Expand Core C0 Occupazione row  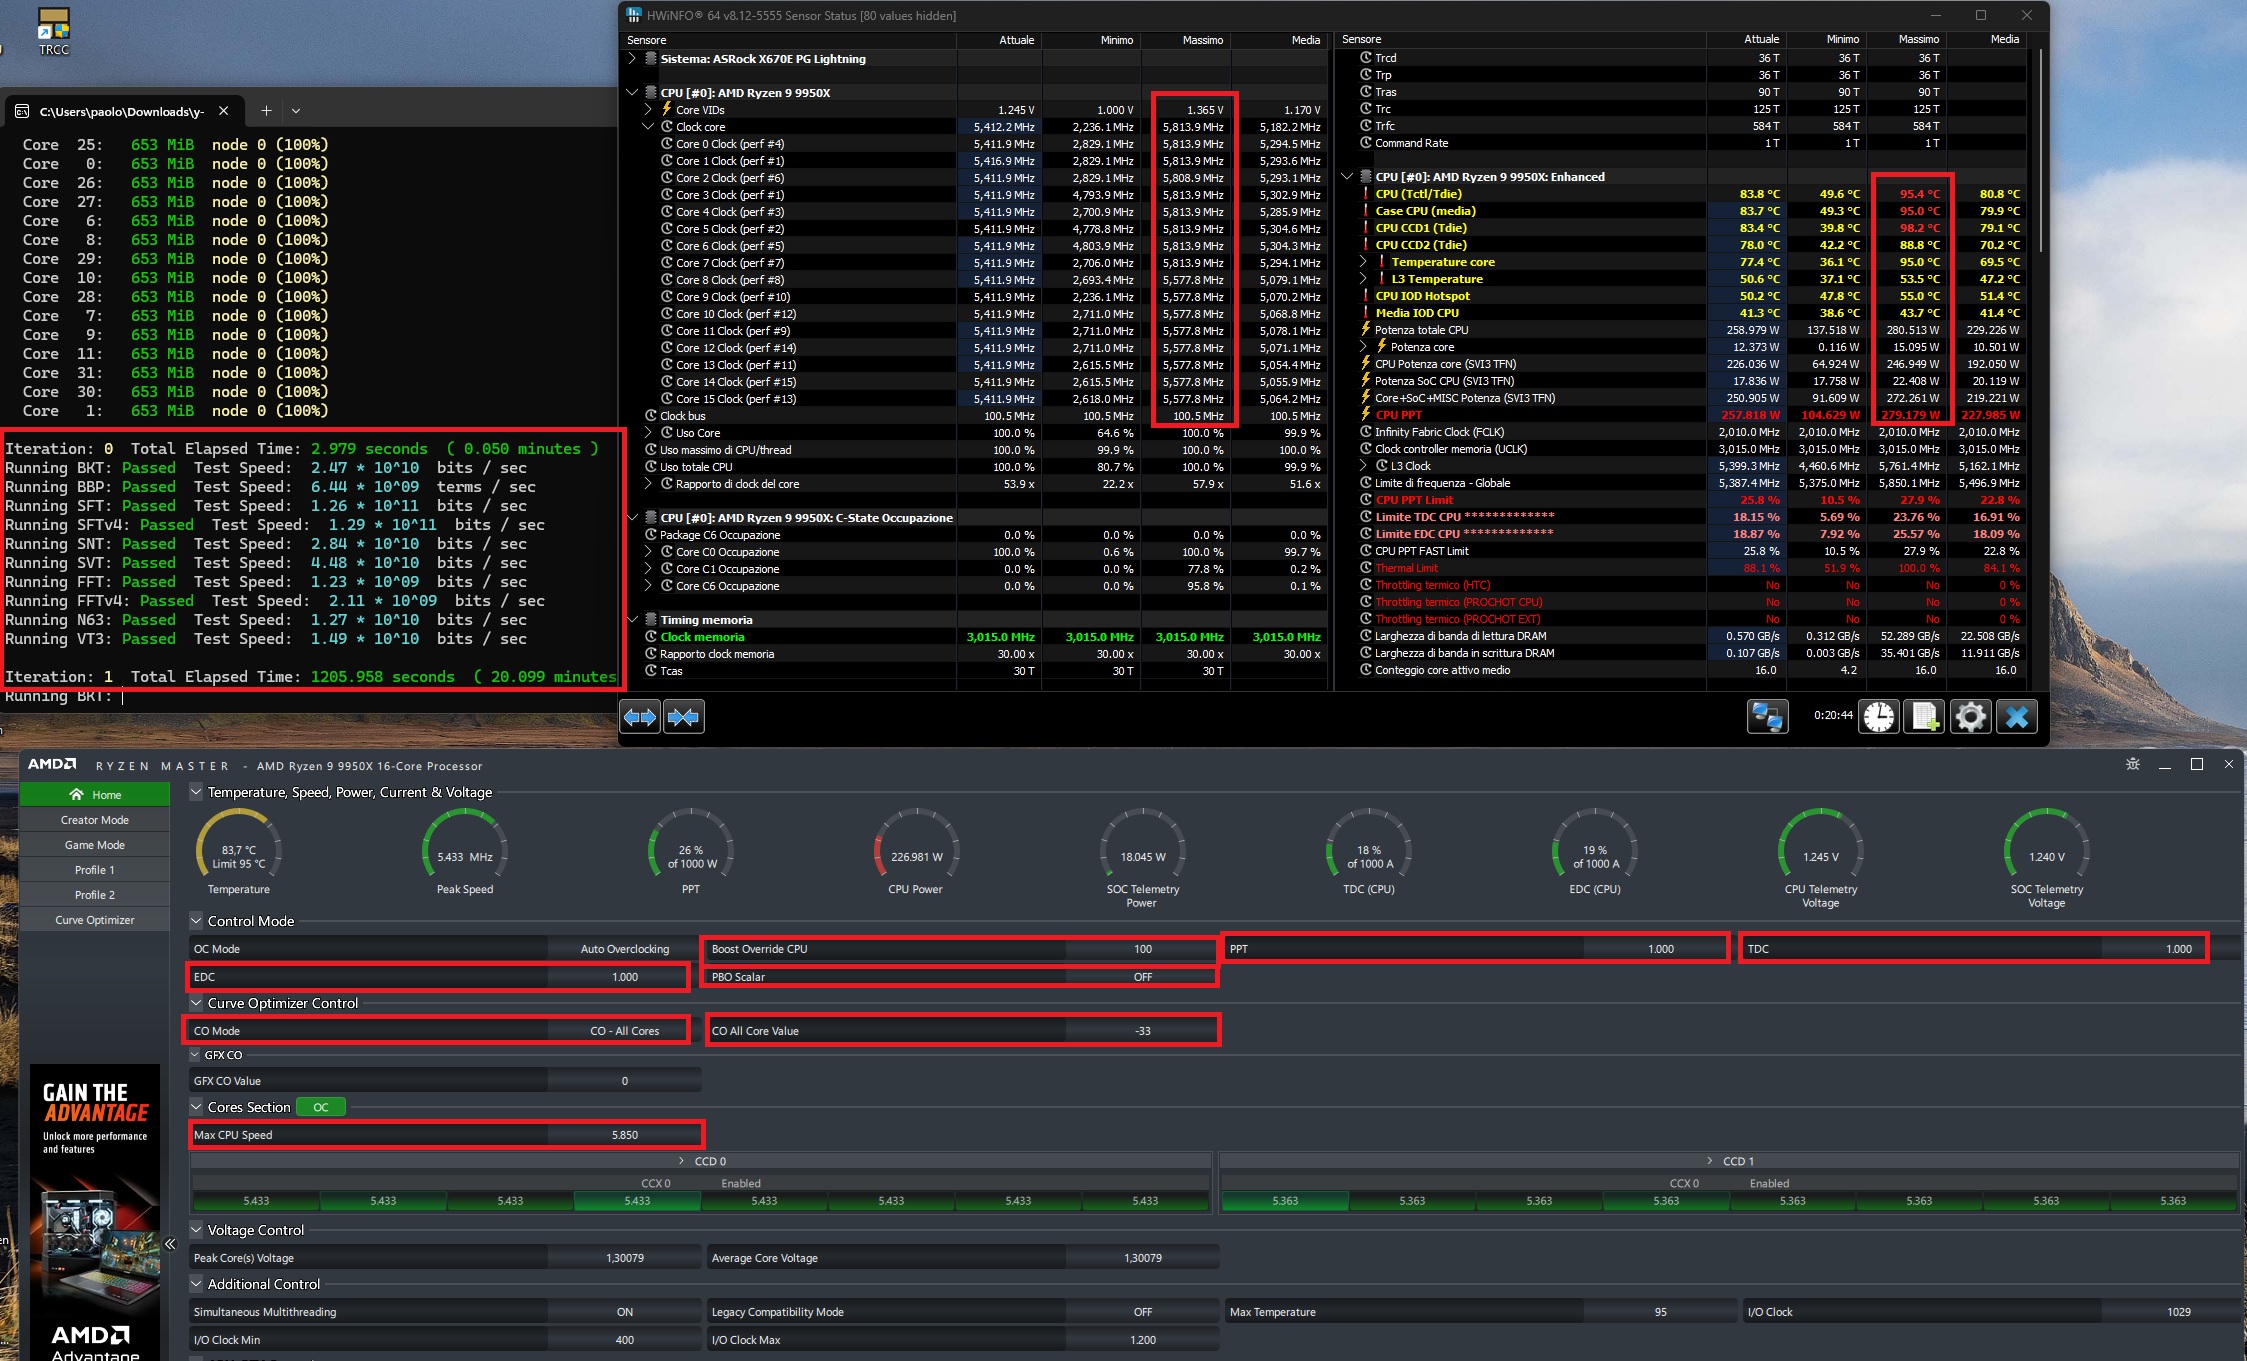(x=648, y=552)
